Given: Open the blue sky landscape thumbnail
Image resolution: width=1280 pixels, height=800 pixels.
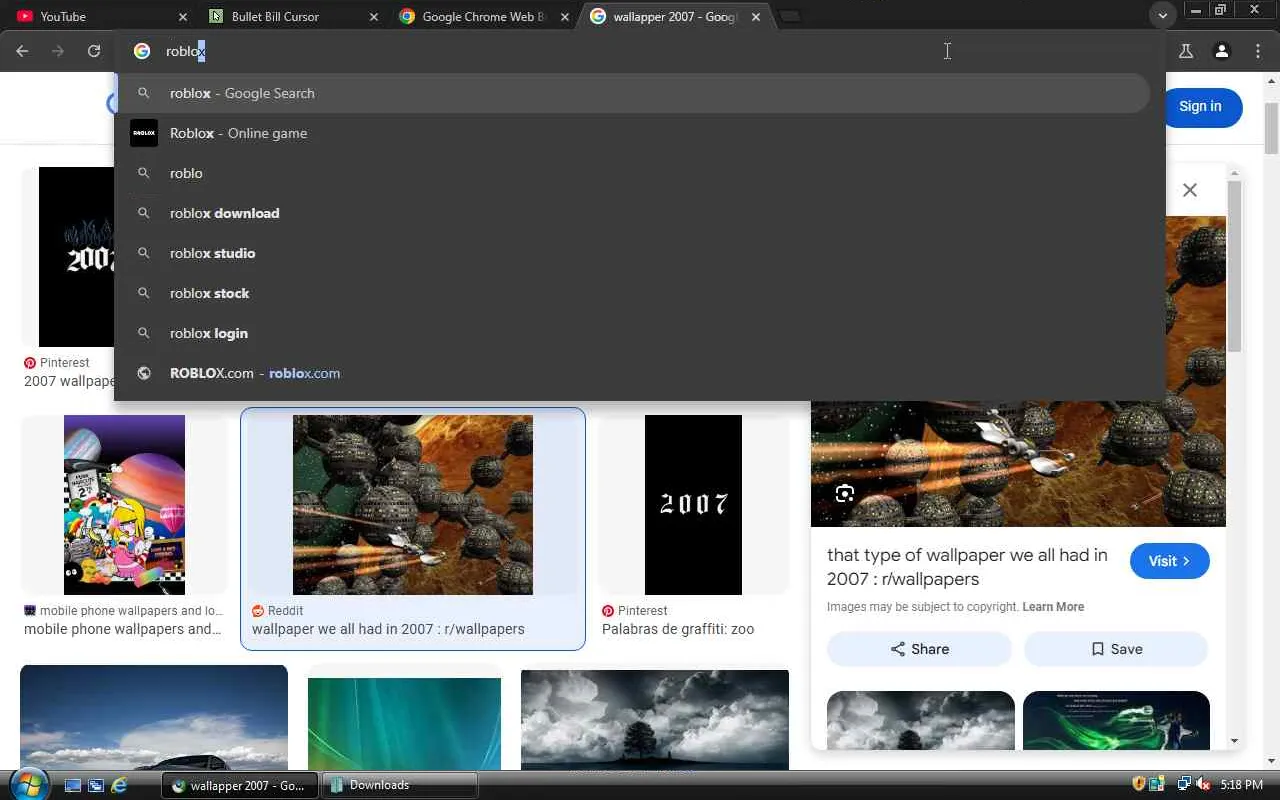Looking at the screenshot, I should coord(154,717).
